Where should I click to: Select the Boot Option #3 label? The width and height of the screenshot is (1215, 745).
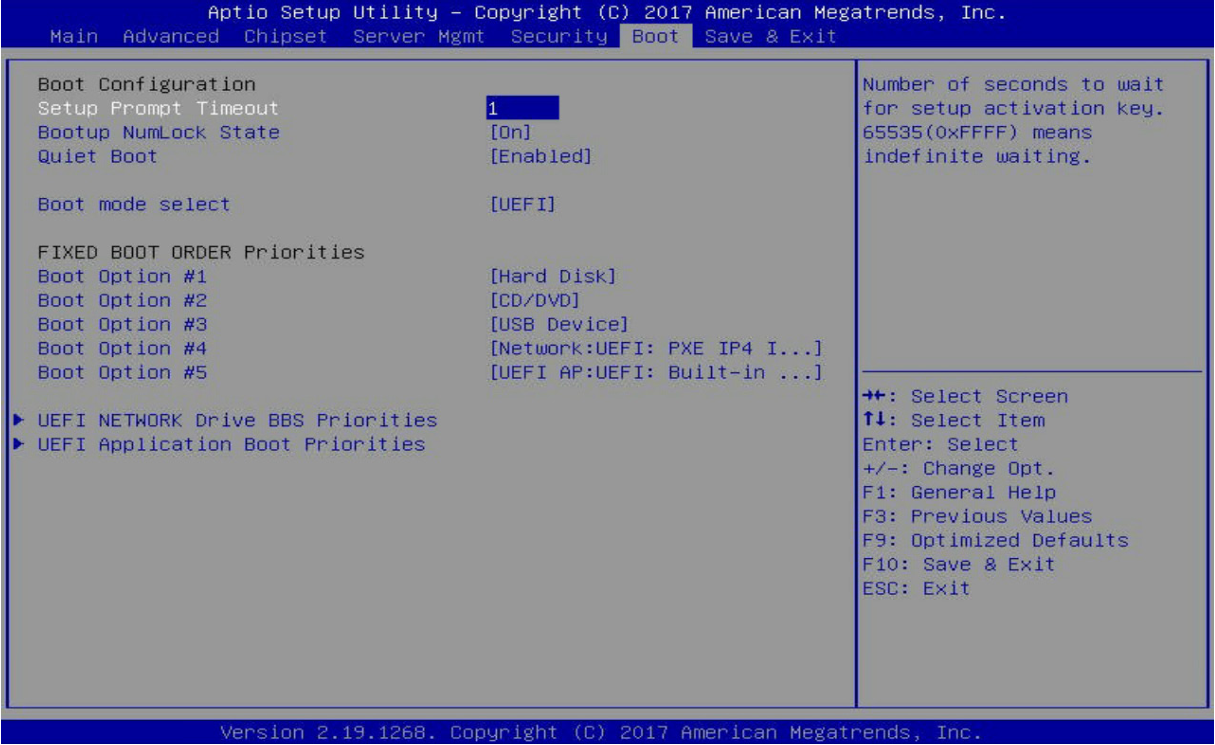[x=121, y=324]
